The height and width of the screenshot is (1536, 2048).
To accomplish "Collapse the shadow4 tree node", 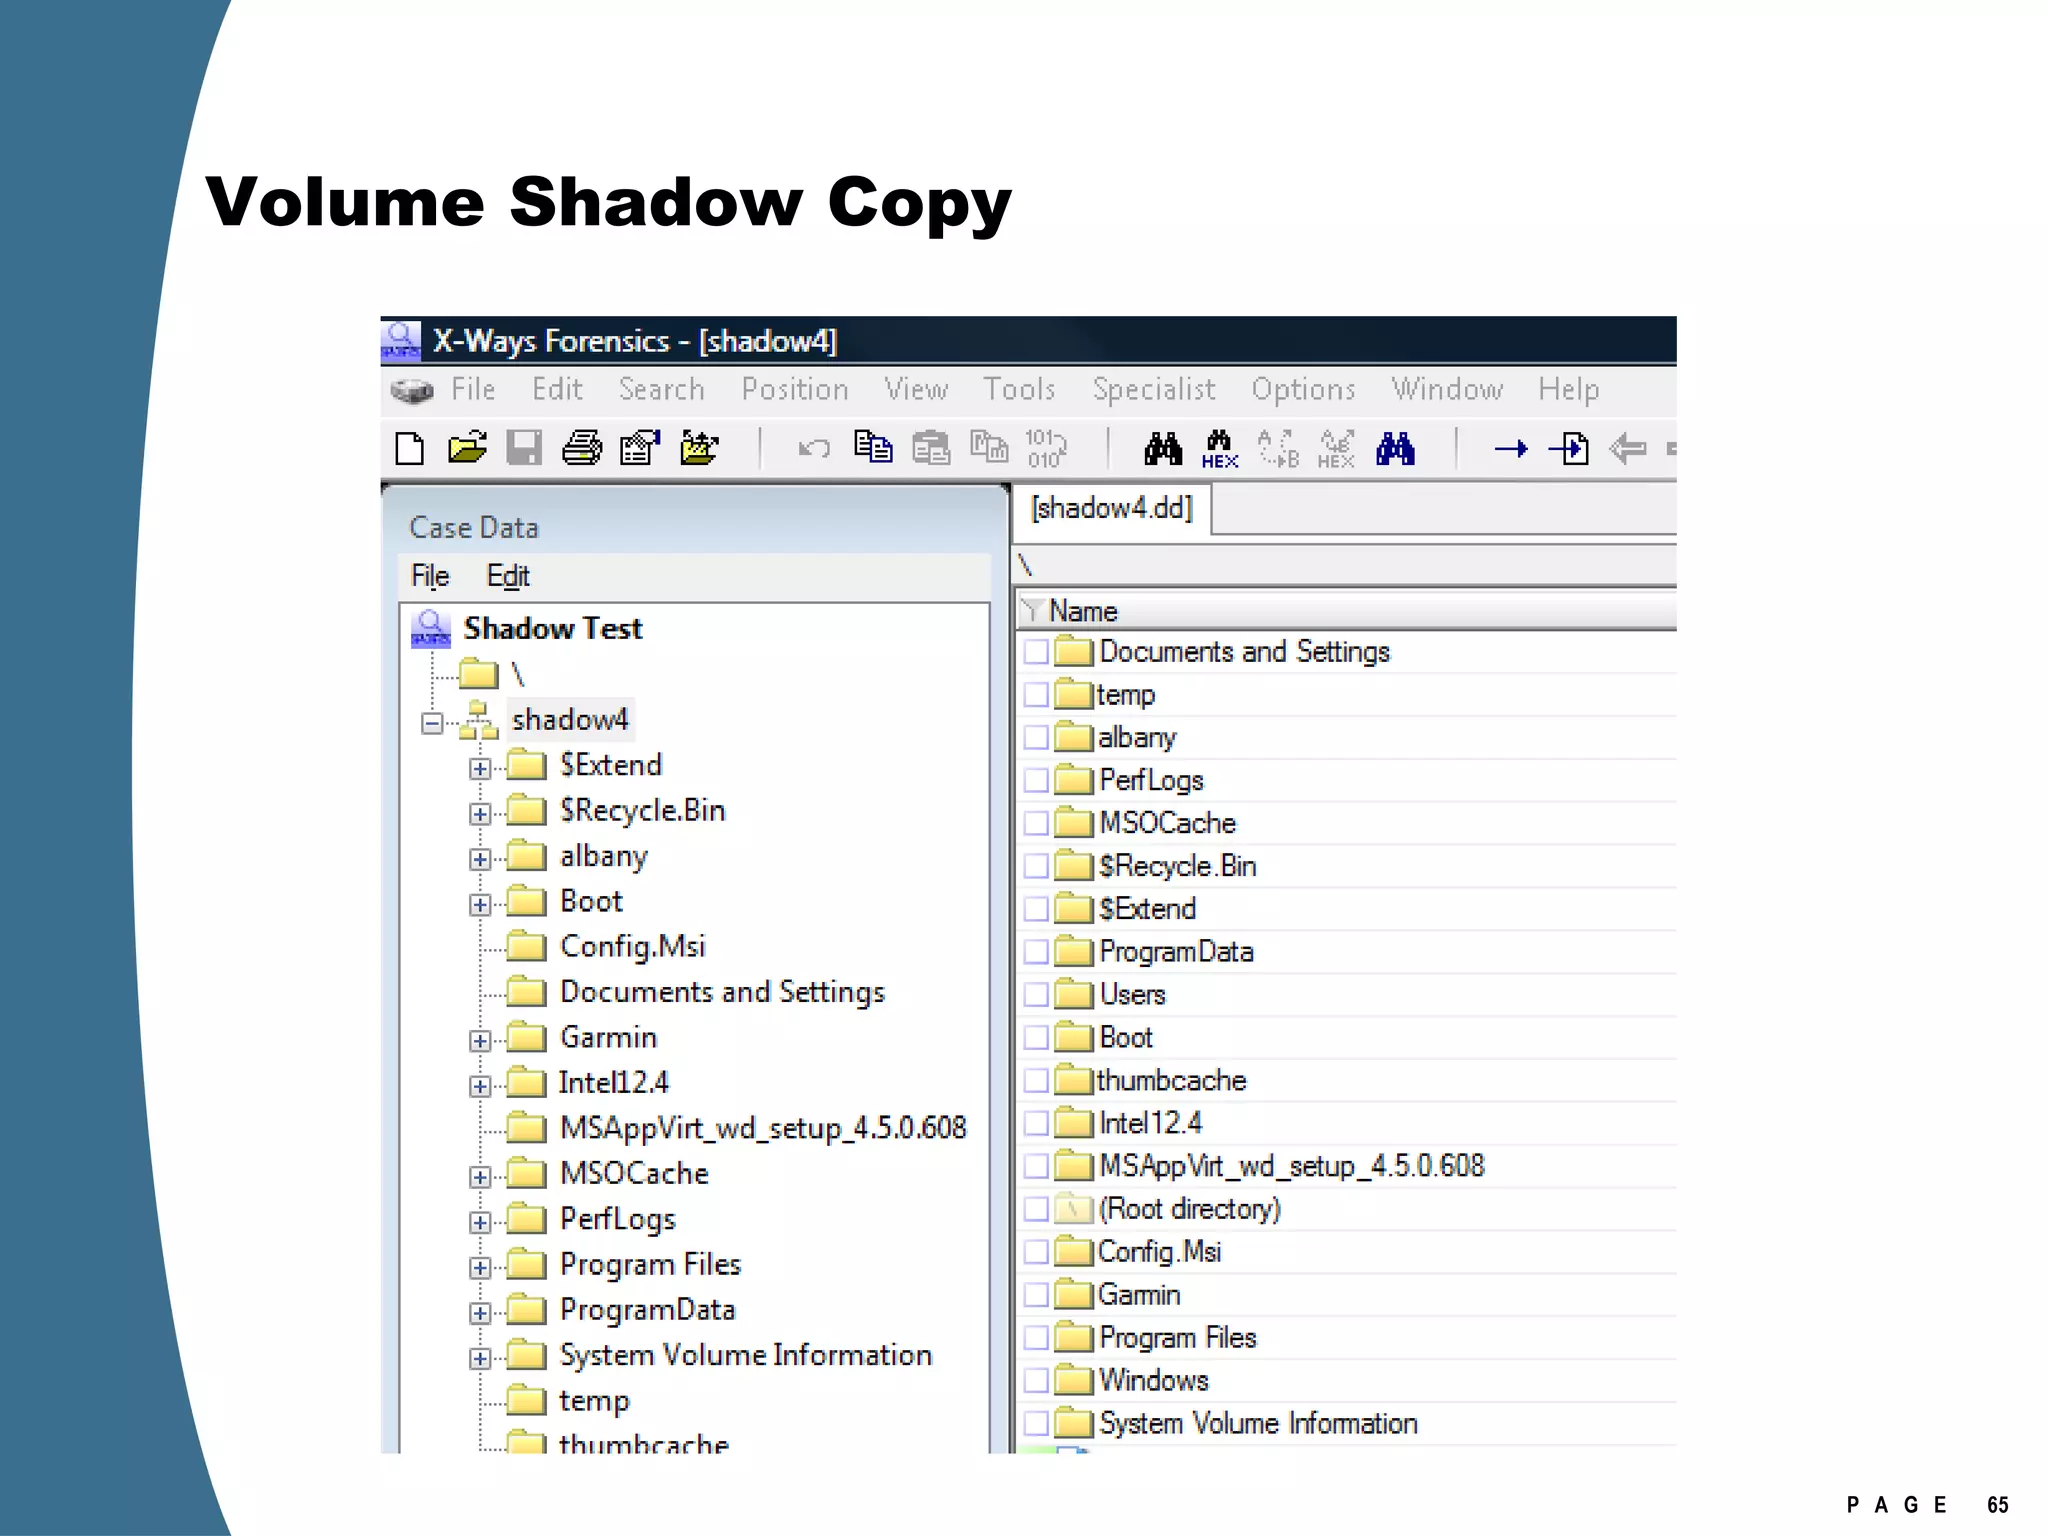I will pos(432,723).
